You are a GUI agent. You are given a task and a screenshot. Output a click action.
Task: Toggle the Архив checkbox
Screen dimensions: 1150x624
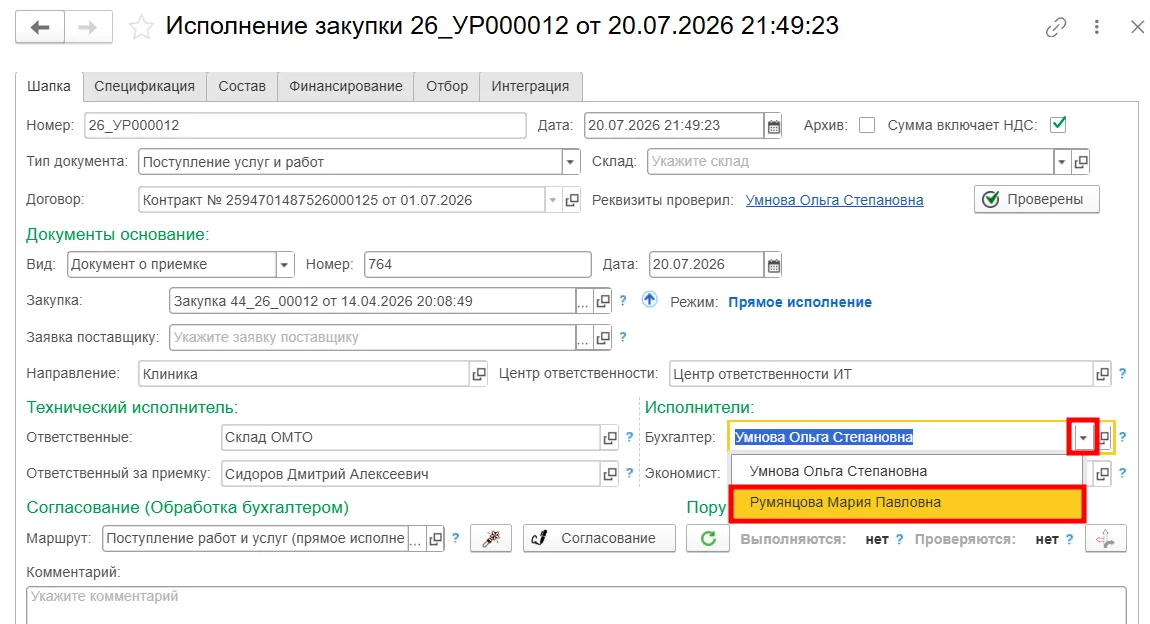(867, 125)
